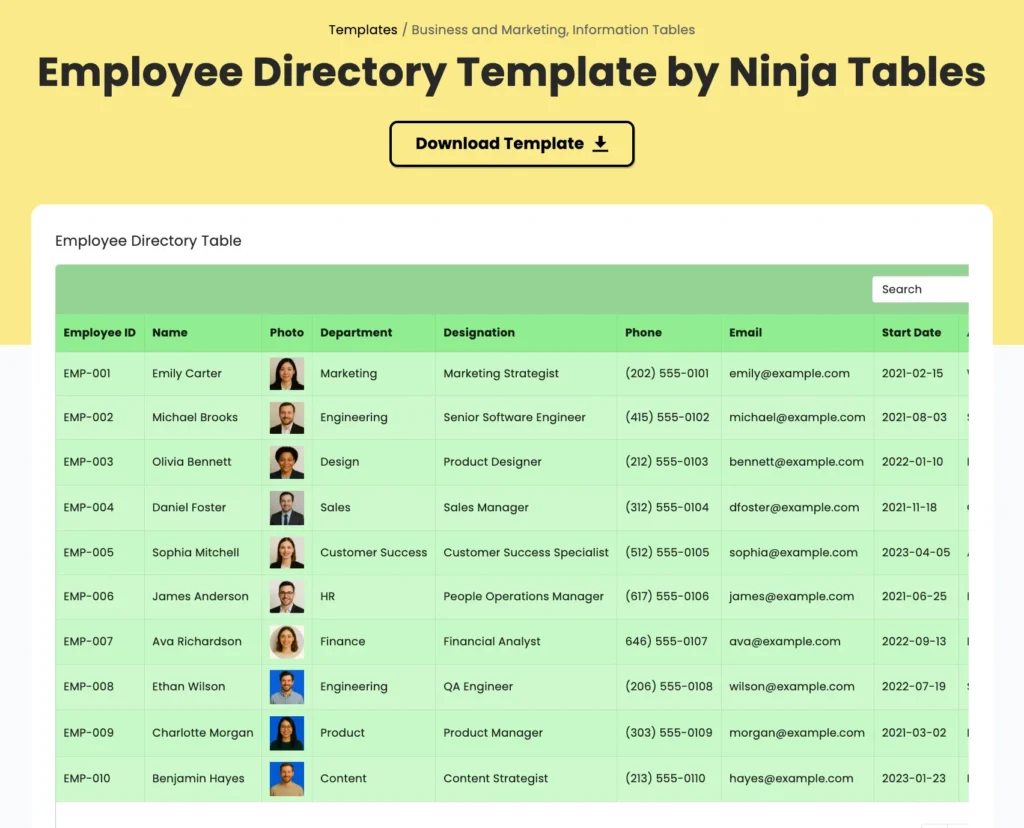
Task: Click the name Daniel Foster
Action: [x=189, y=507]
